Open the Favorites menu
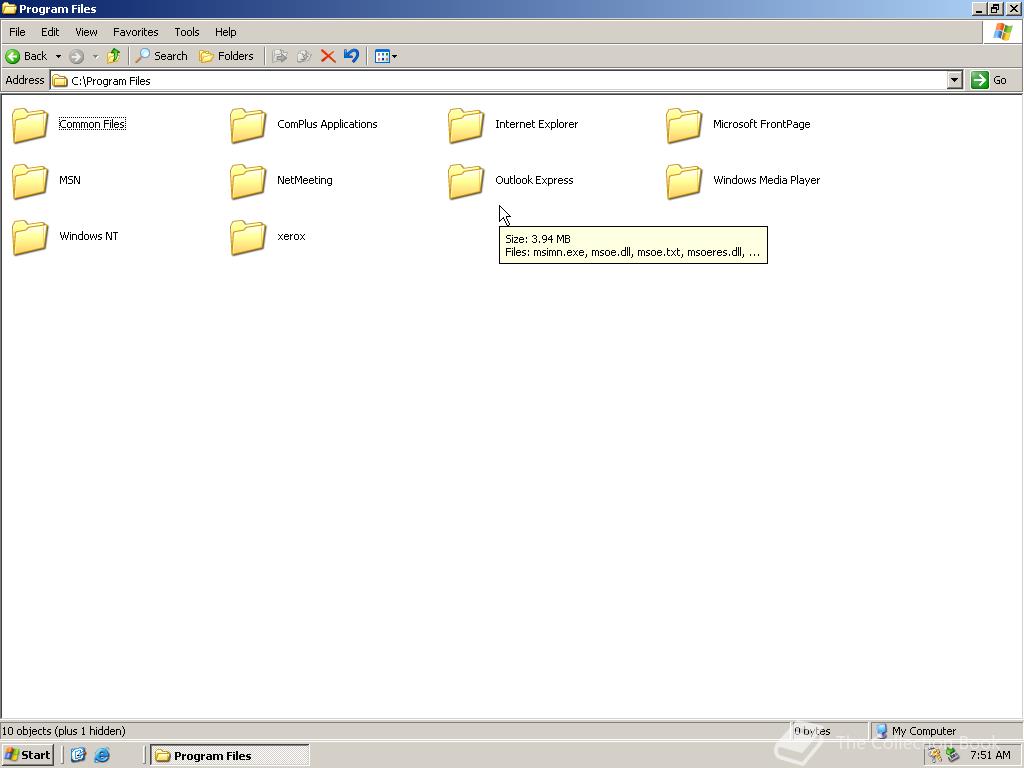This screenshot has width=1024, height=768. pos(136,32)
